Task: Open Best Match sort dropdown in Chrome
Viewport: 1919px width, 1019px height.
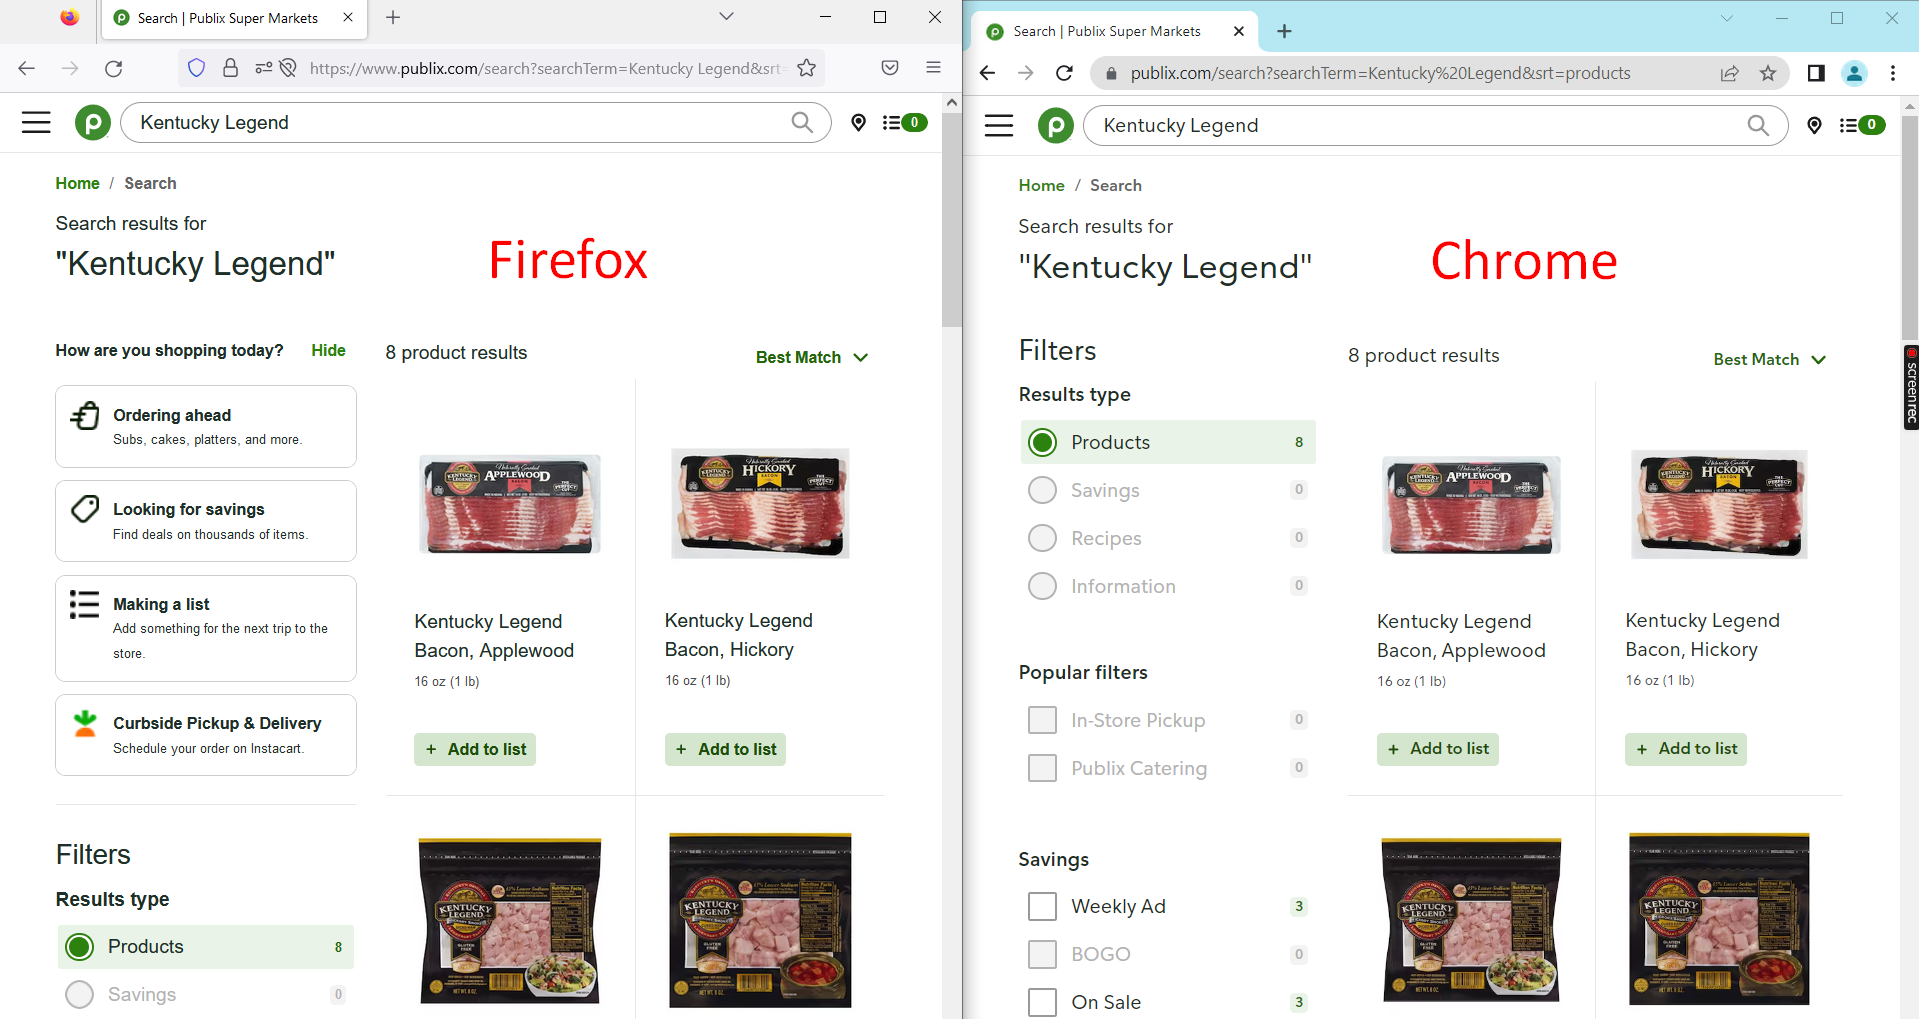Action: pyautogui.click(x=1770, y=359)
